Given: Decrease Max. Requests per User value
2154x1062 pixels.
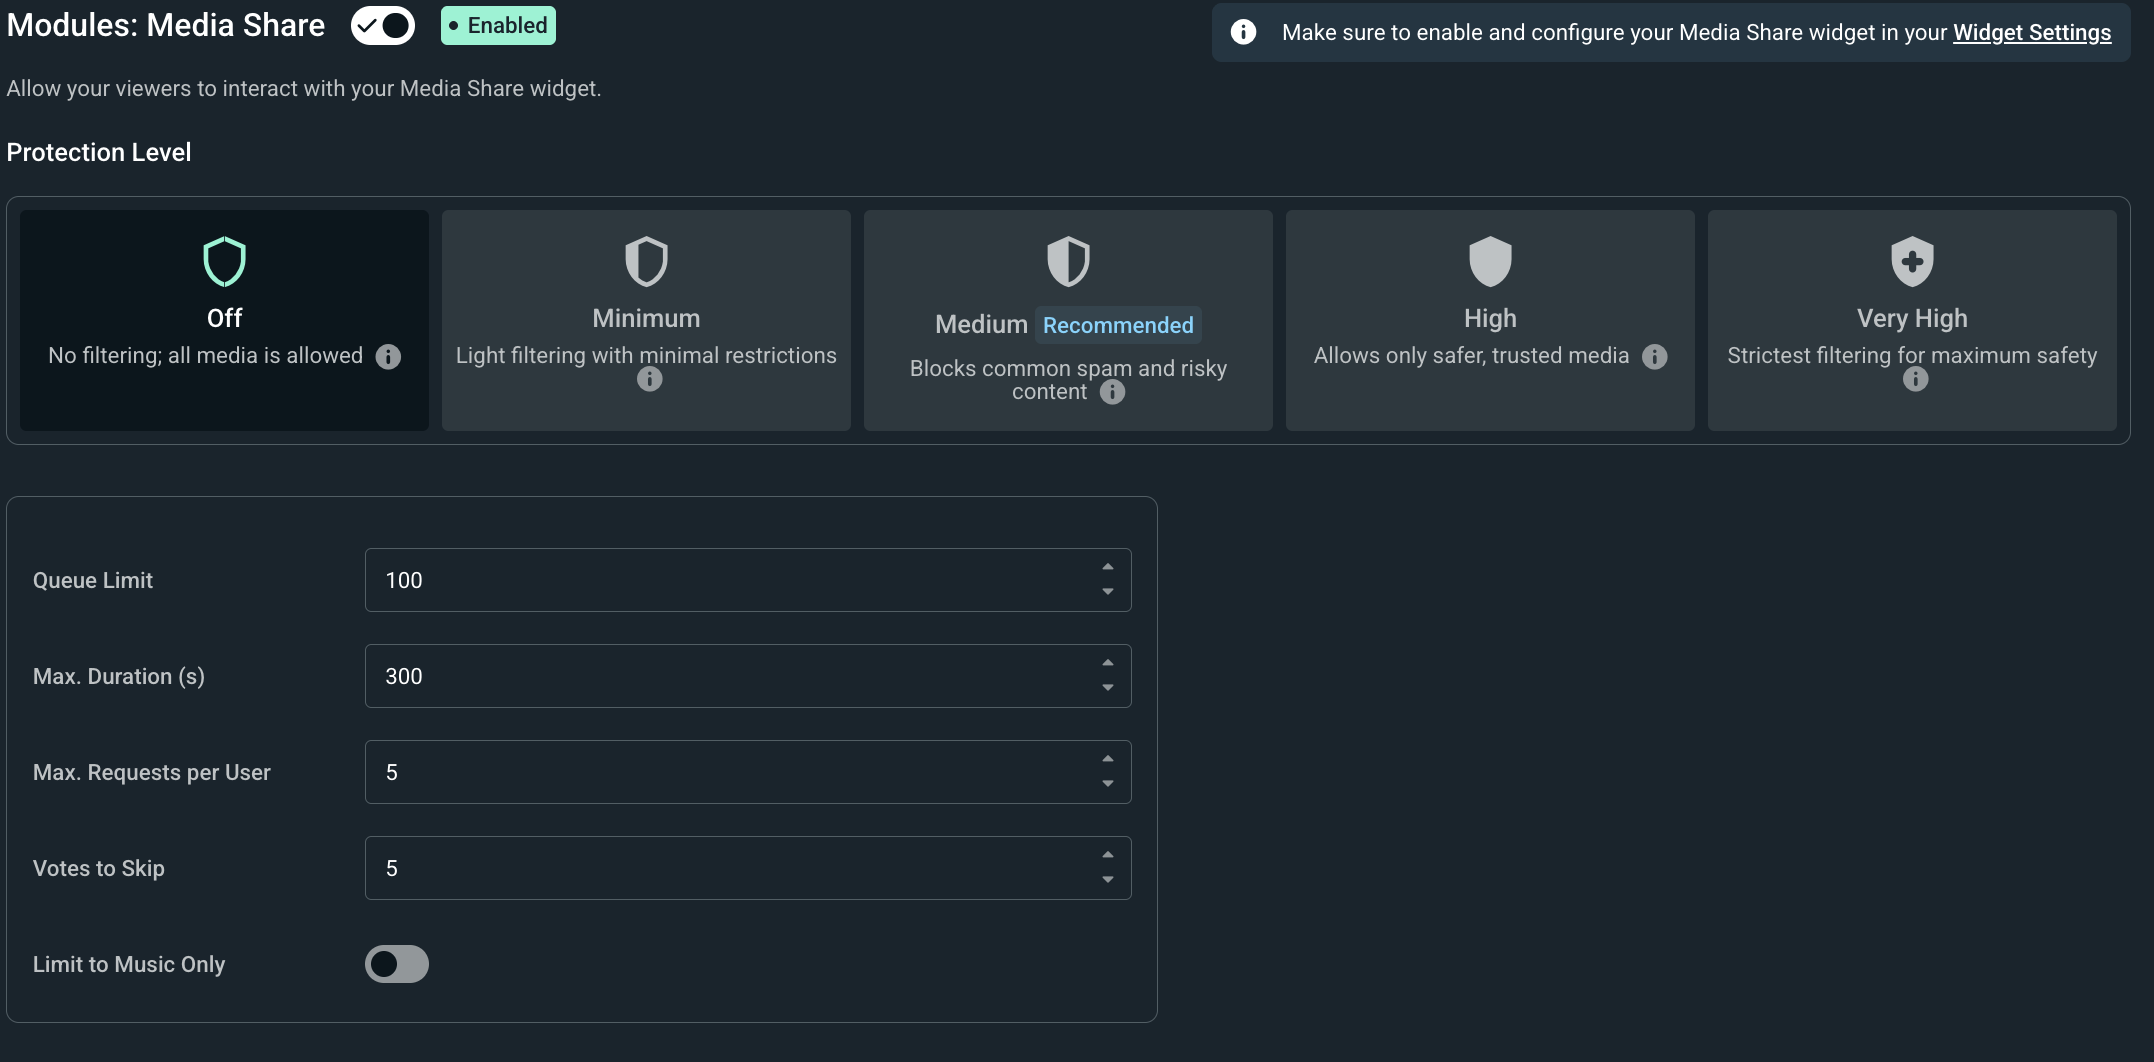Looking at the screenshot, I should pyautogui.click(x=1108, y=784).
